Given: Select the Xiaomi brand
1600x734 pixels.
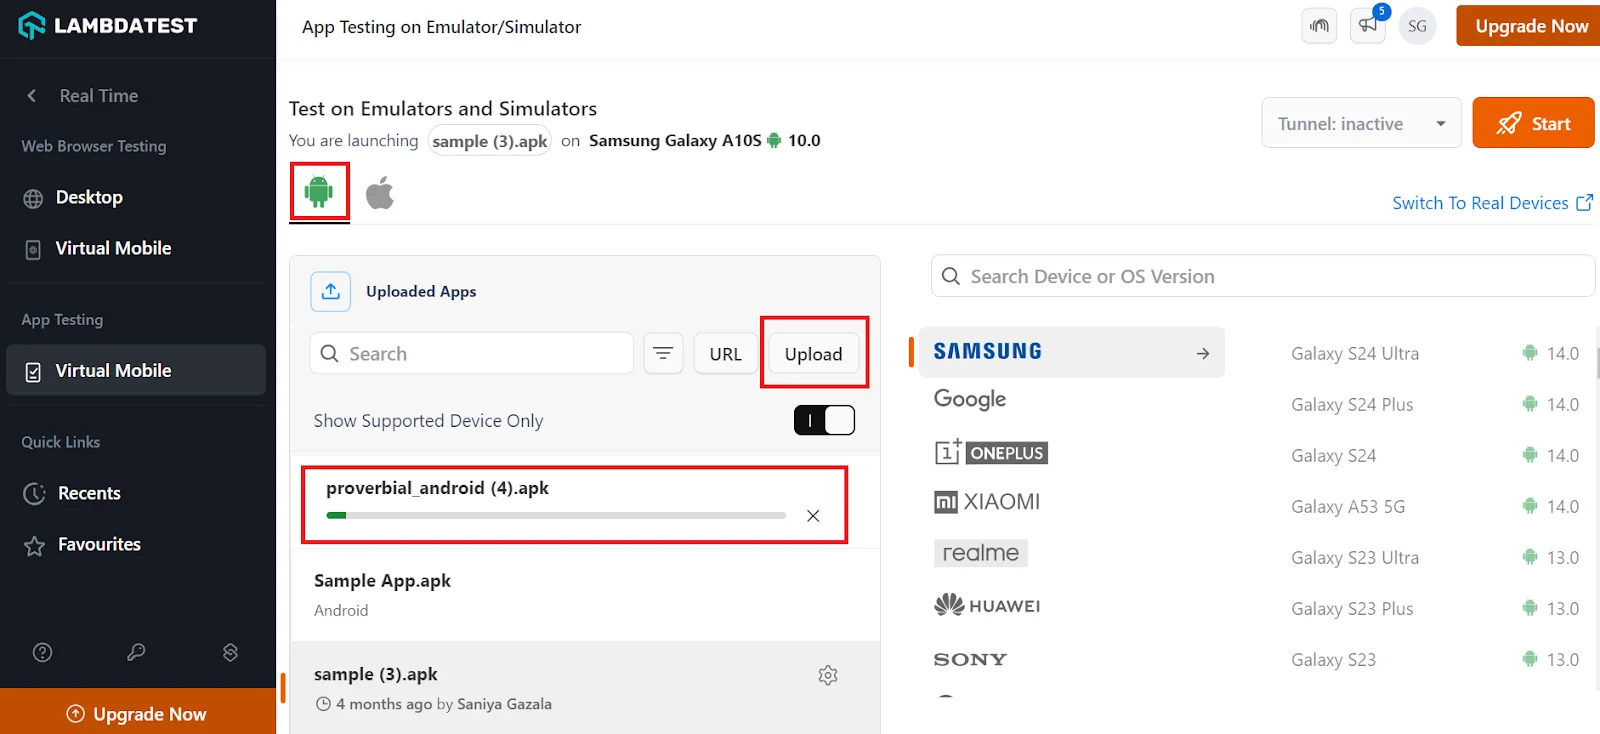Looking at the screenshot, I should pyautogui.click(x=987, y=502).
